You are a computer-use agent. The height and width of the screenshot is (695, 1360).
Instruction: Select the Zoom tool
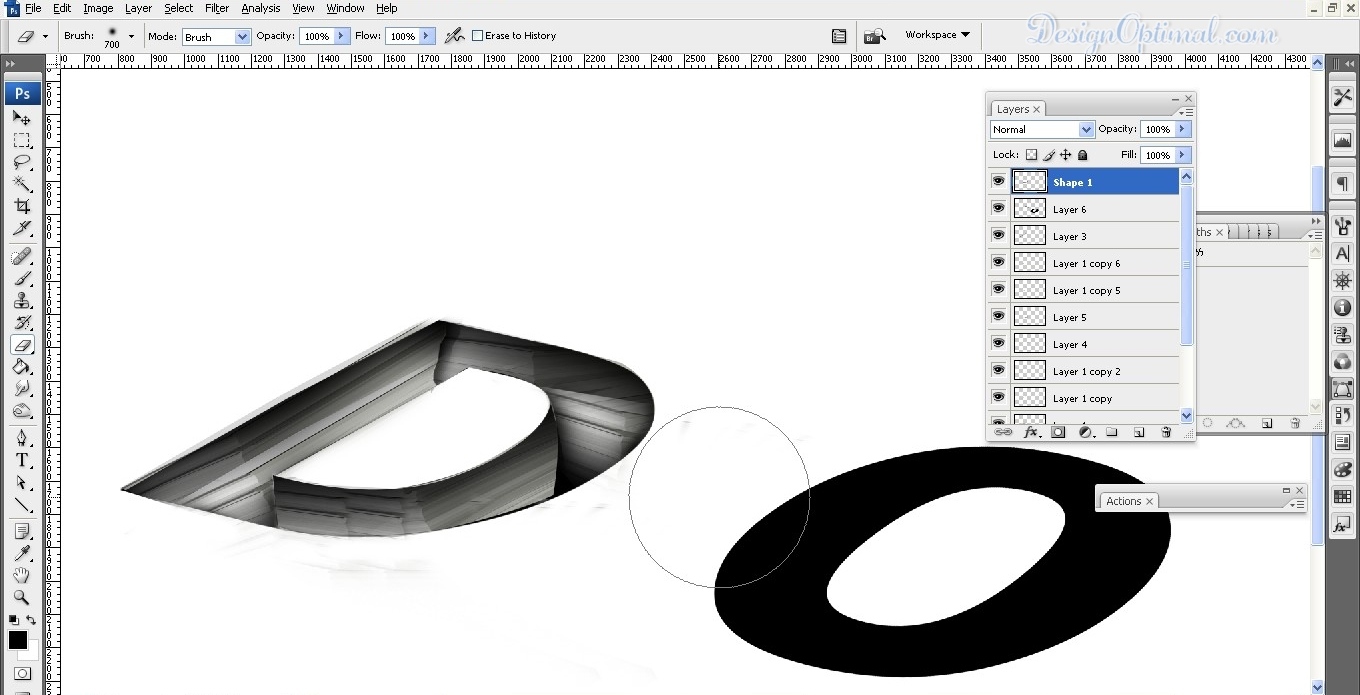pyautogui.click(x=22, y=597)
